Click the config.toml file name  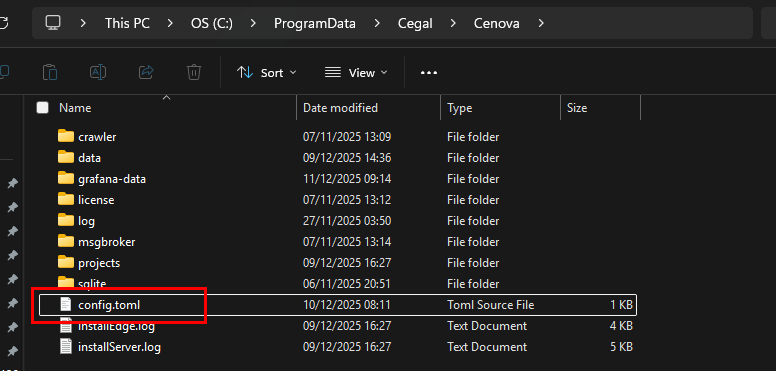tap(109, 305)
